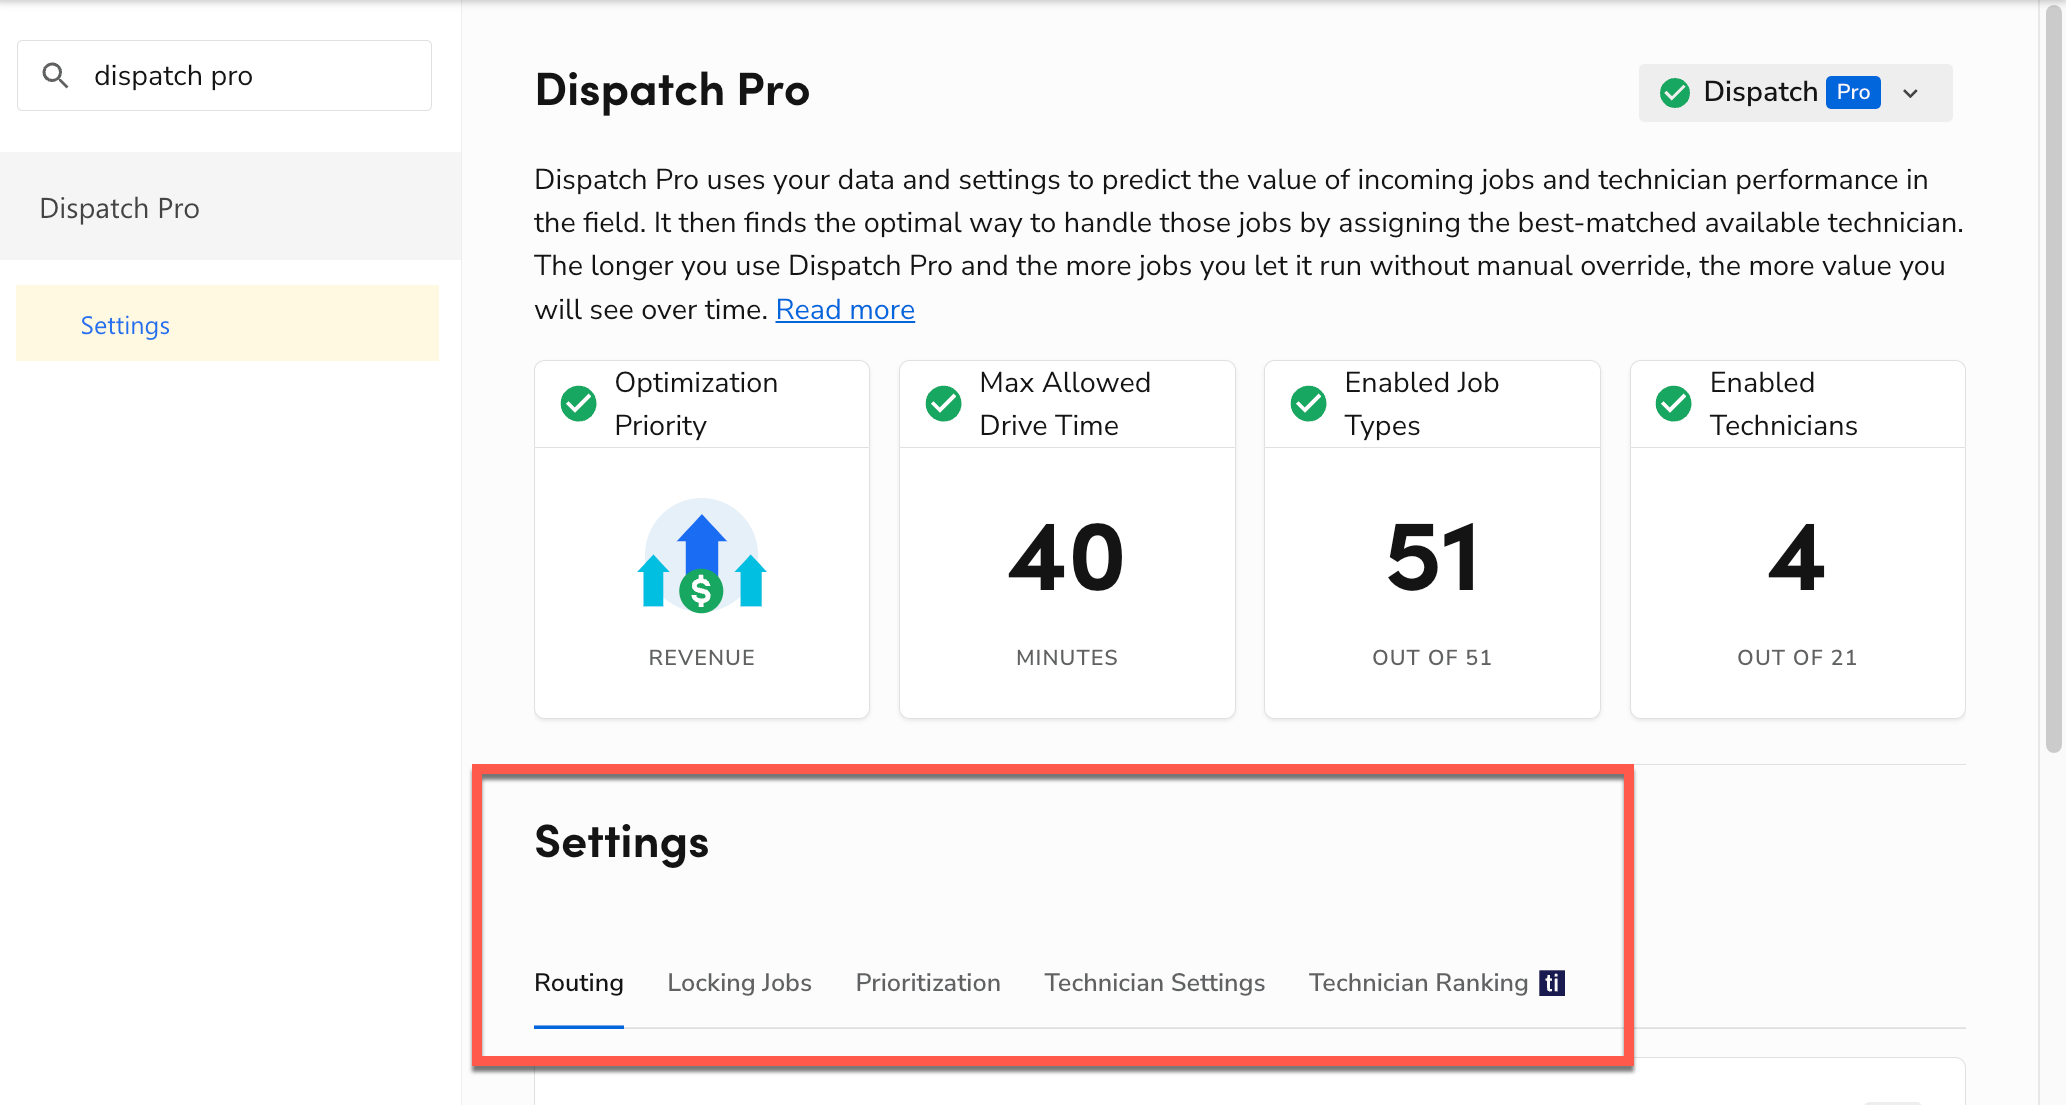This screenshot has height=1105, width=2066.
Task: Click the Enabled Job Types green checkmark
Action: tap(1308, 404)
